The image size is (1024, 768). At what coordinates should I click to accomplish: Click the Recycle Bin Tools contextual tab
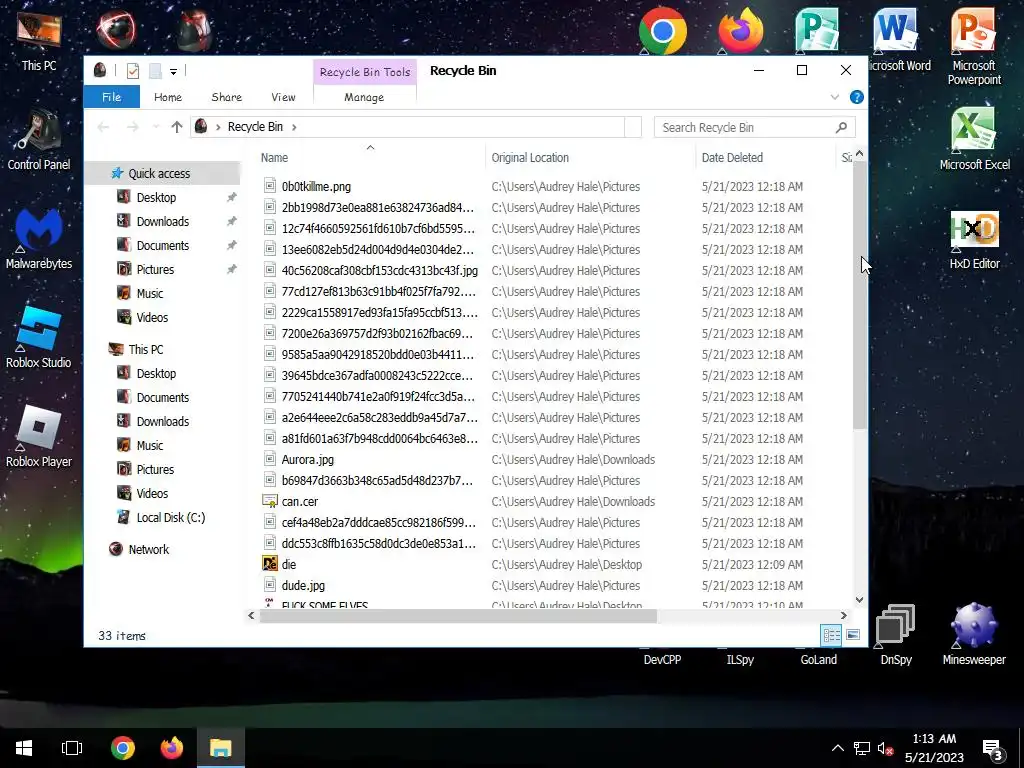click(365, 72)
